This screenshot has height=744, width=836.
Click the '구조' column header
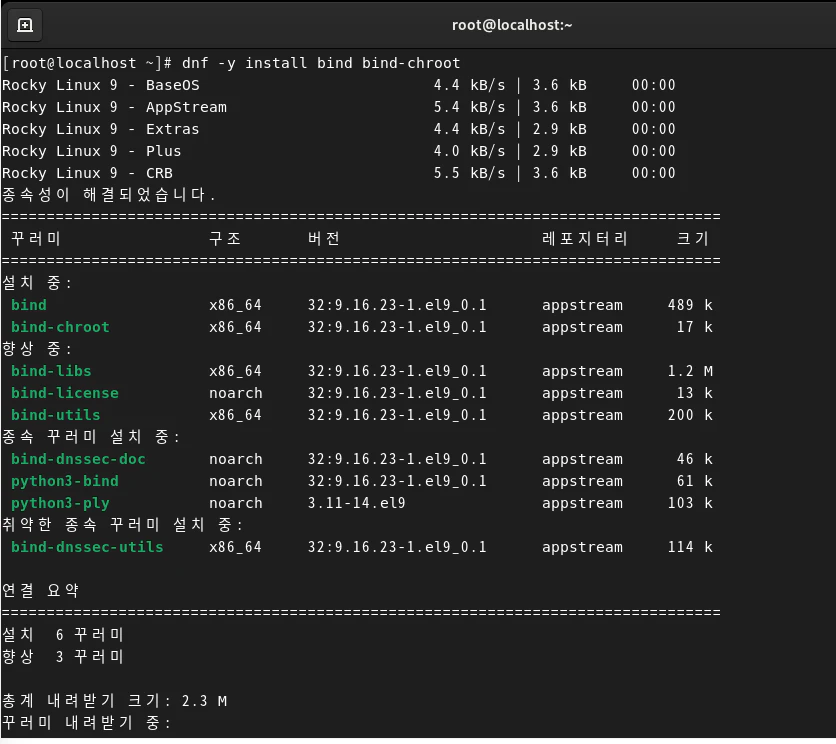click(225, 238)
